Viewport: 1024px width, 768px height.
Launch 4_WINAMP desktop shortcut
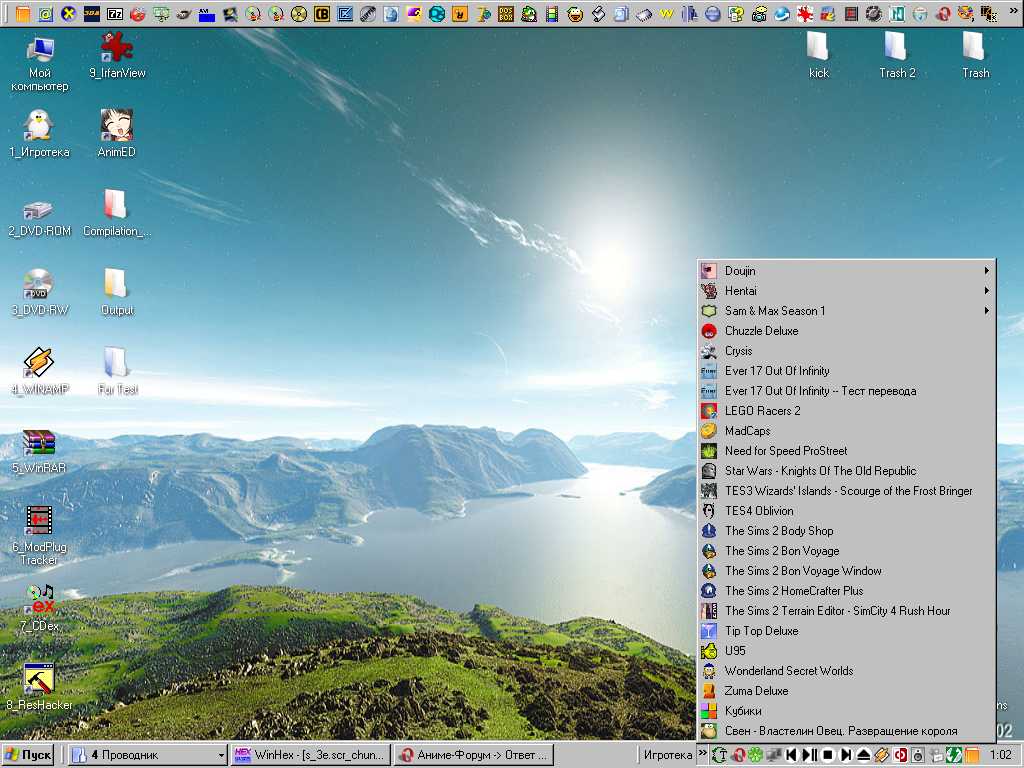39,371
